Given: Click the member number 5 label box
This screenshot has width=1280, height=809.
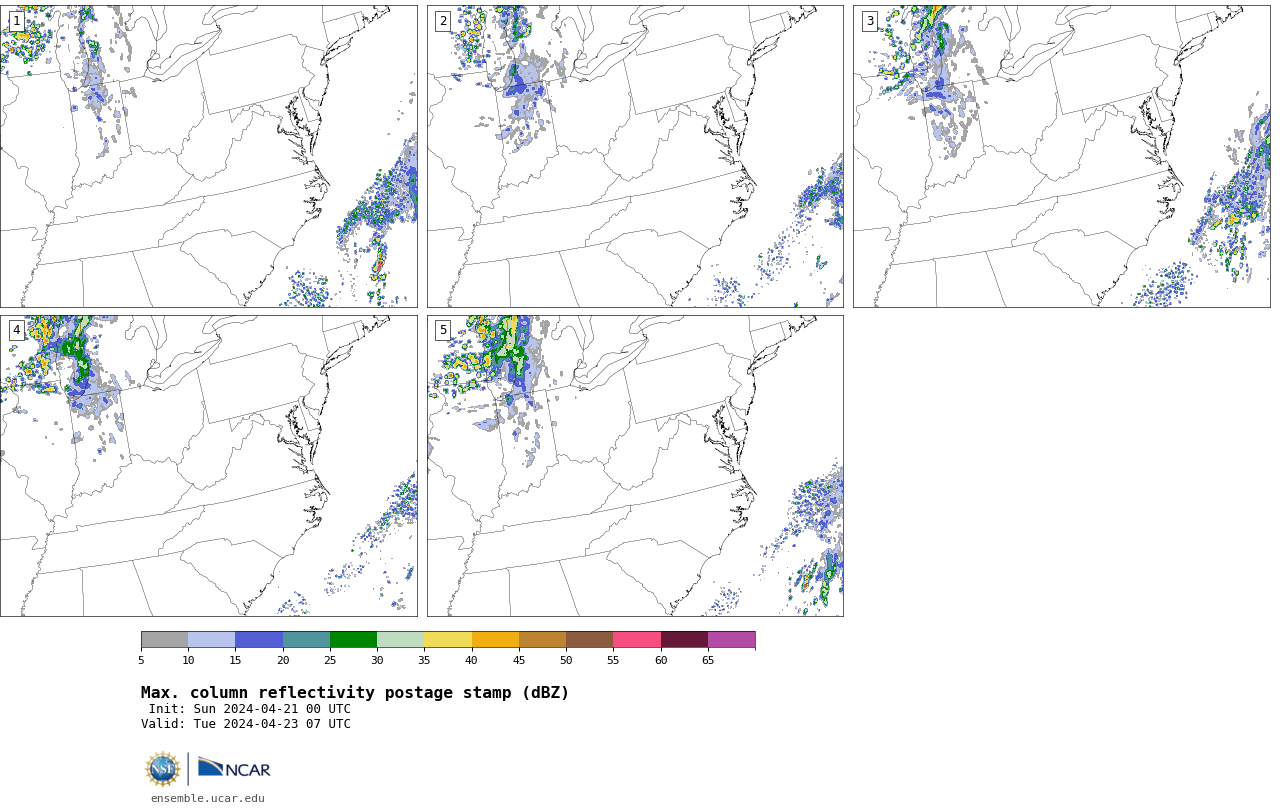Looking at the screenshot, I should [443, 330].
